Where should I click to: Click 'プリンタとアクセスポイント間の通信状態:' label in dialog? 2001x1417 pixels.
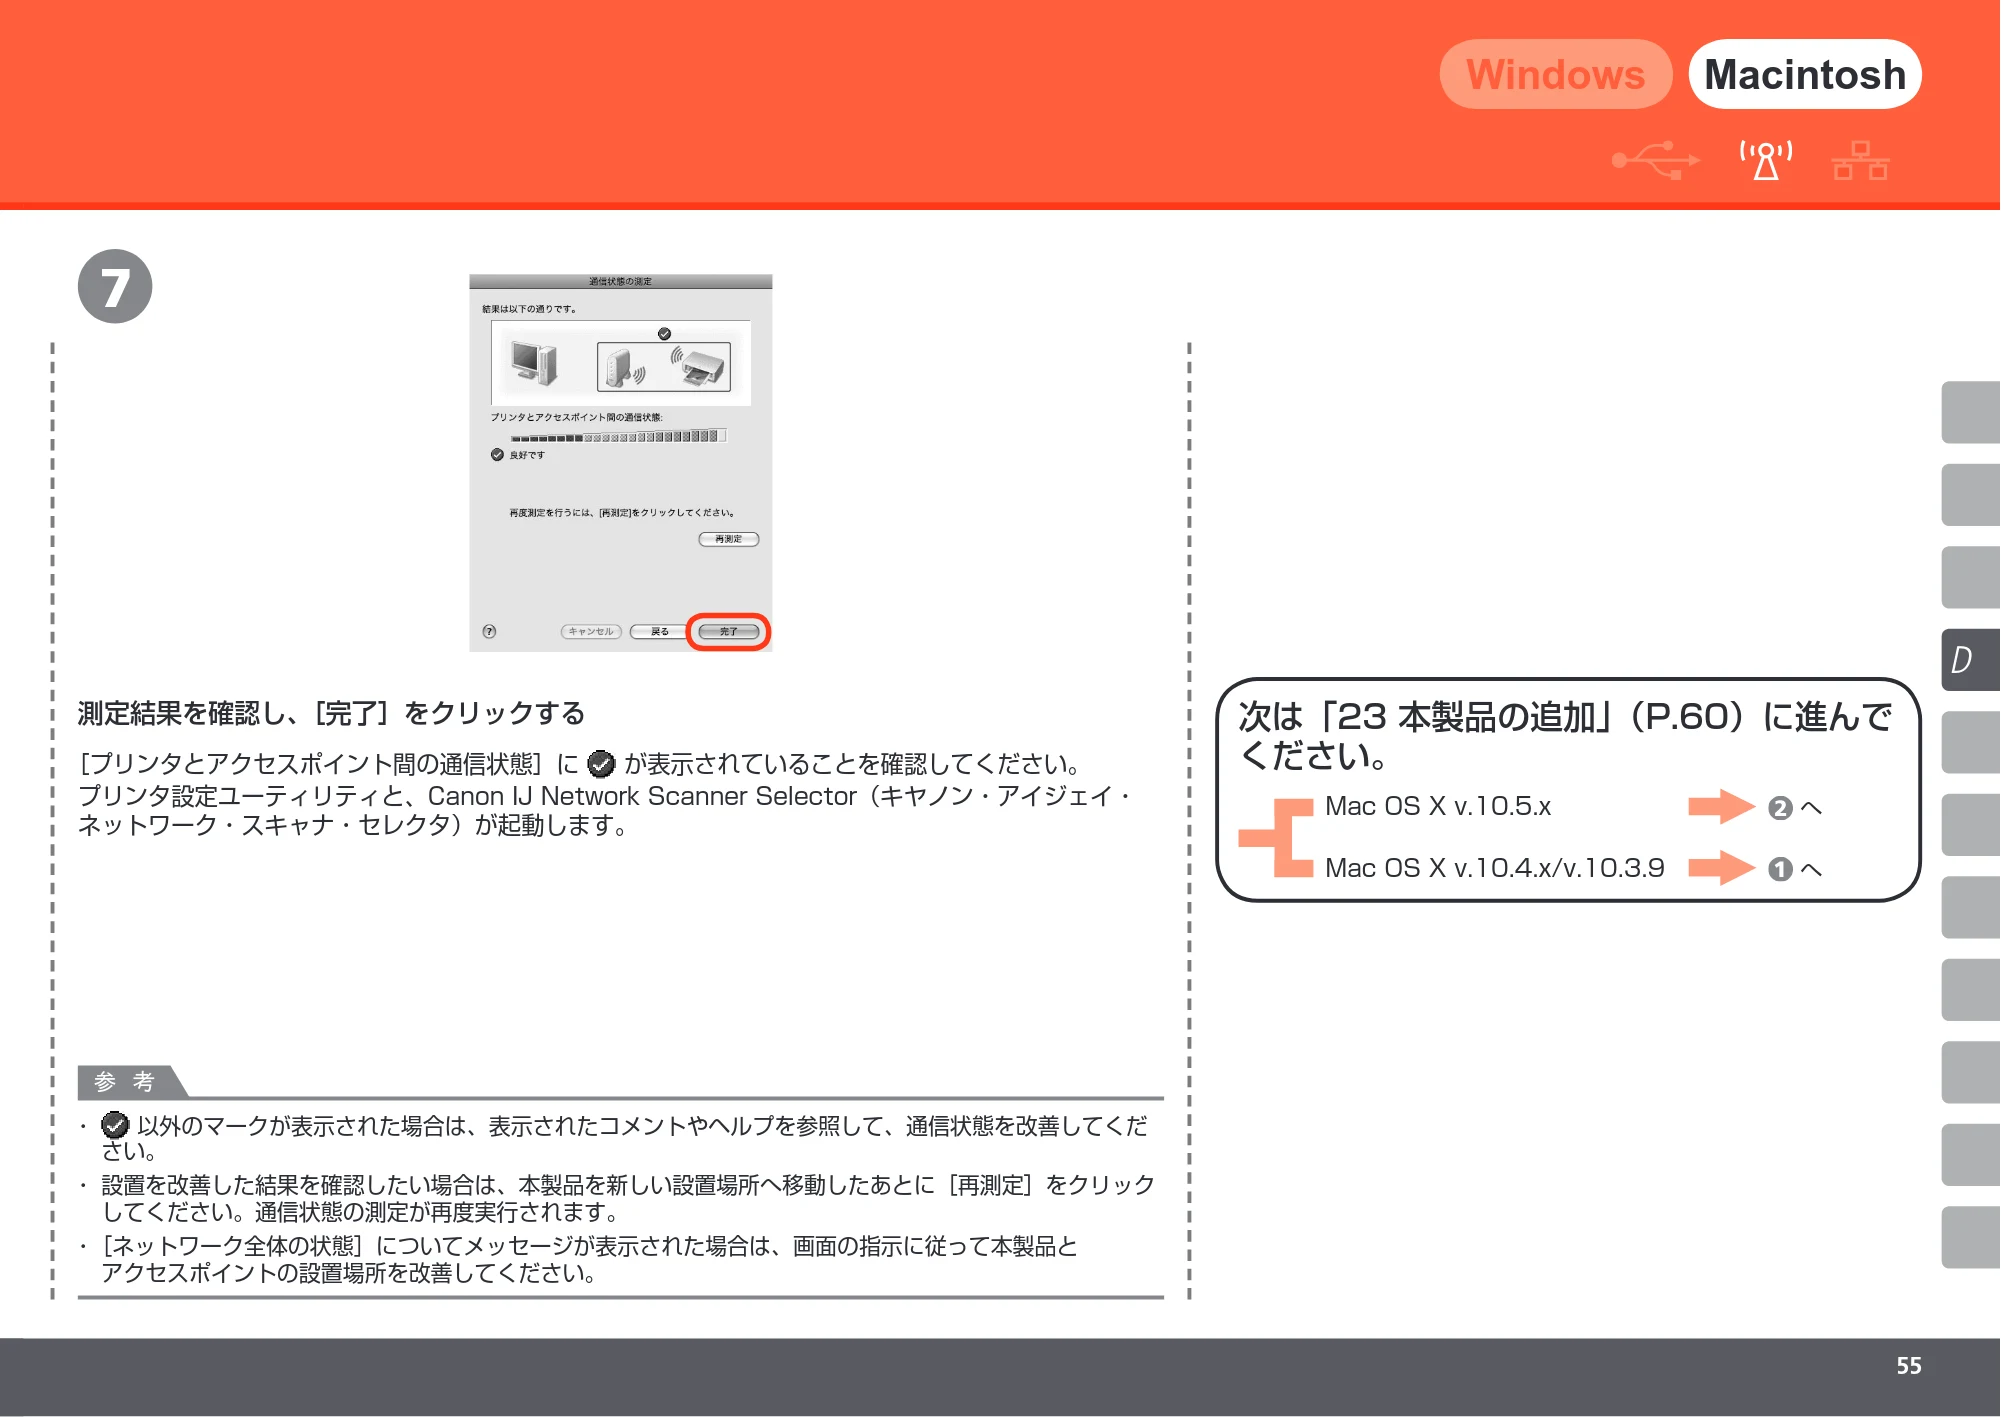[576, 417]
